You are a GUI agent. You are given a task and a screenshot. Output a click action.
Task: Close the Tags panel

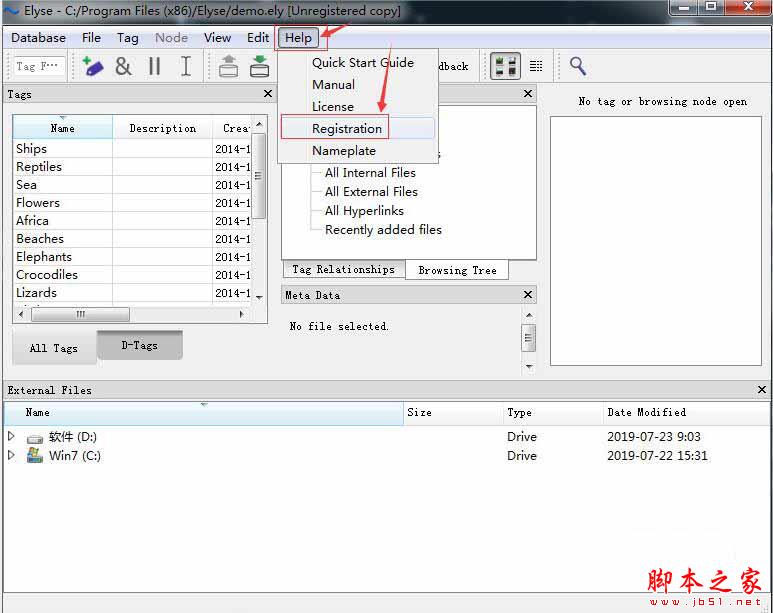(x=267, y=93)
